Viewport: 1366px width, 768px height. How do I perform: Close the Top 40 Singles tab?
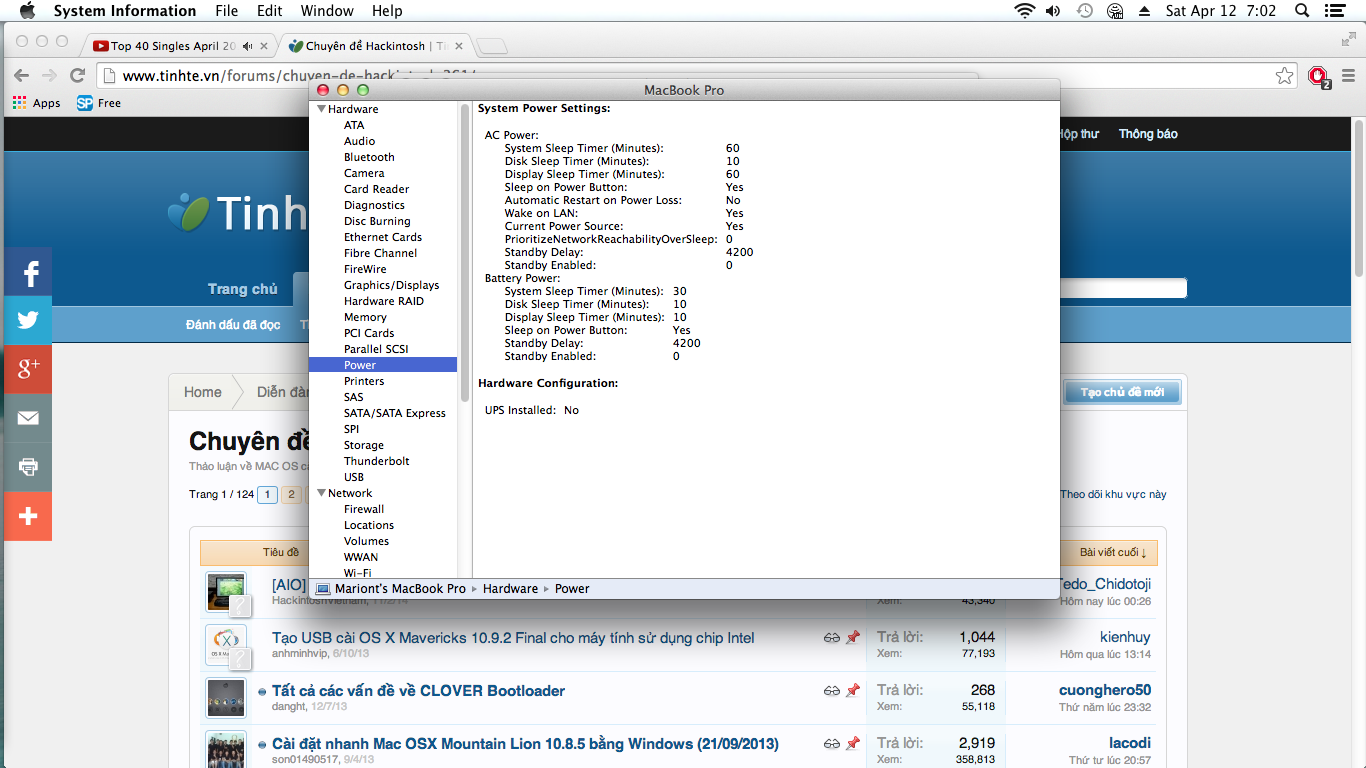click(x=264, y=46)
